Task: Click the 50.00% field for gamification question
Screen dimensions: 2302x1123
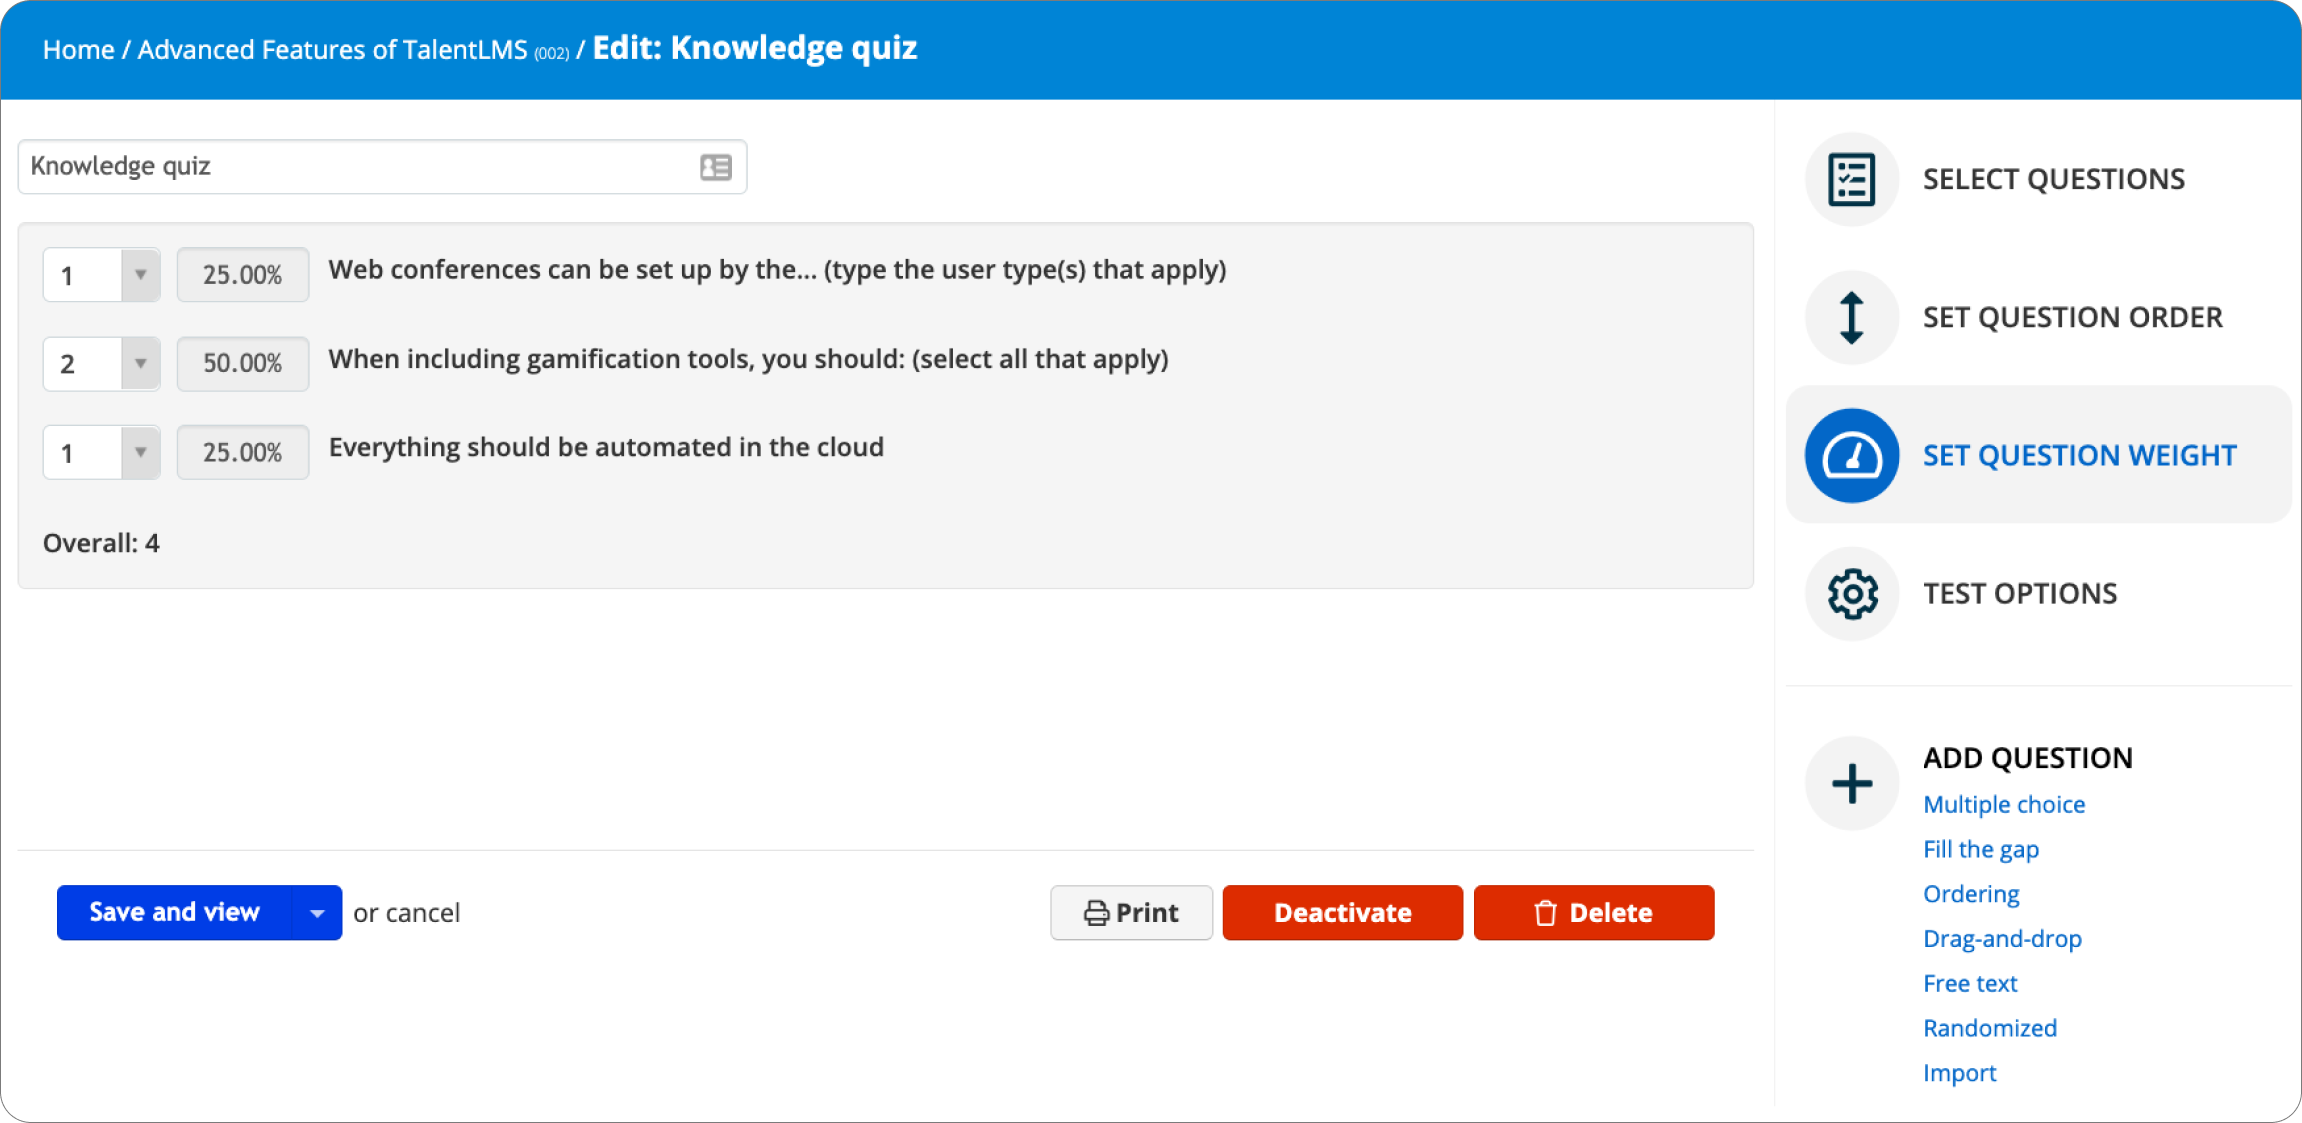Action: pos(243,364)
